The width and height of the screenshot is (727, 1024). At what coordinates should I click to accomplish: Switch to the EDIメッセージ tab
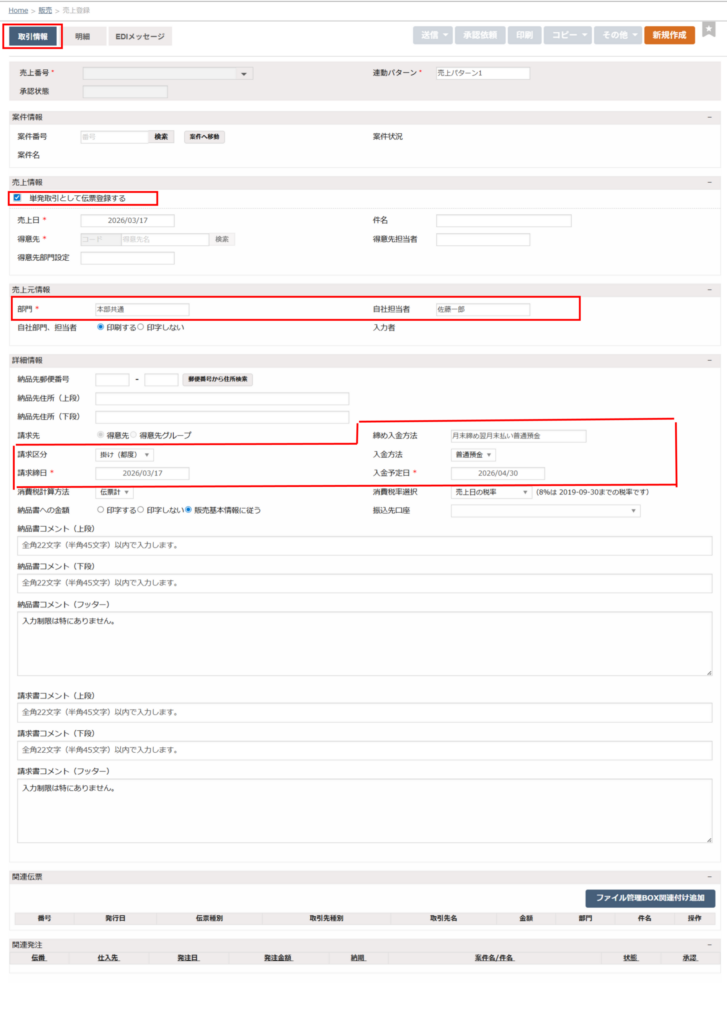[140, 36]
